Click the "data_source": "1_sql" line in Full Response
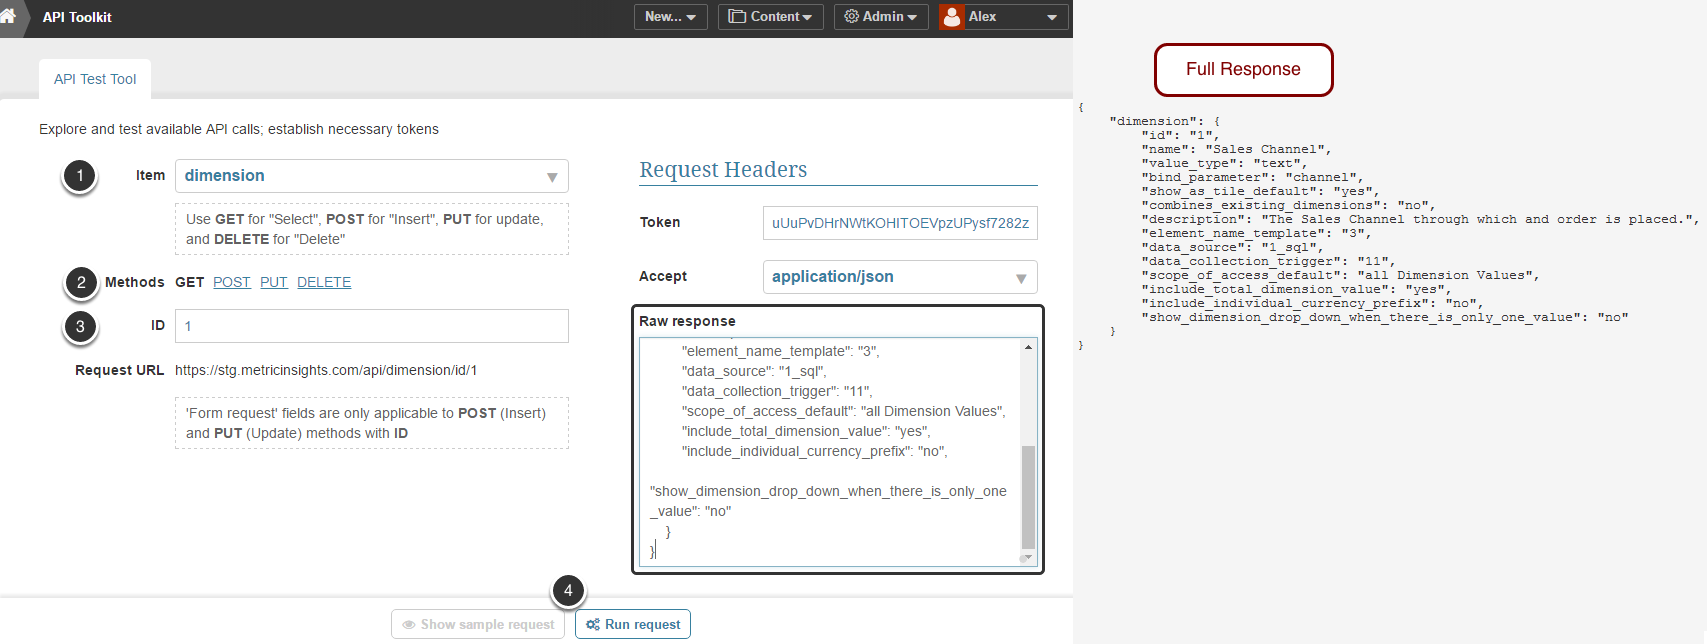The height and width of the screenshot is (644, 1707). coord(1232,247)
